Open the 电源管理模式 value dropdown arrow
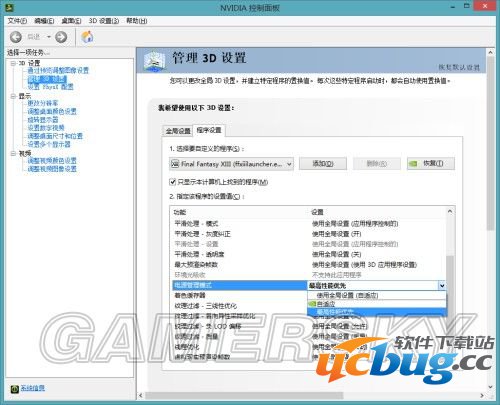500x405 pixels. 442,285
